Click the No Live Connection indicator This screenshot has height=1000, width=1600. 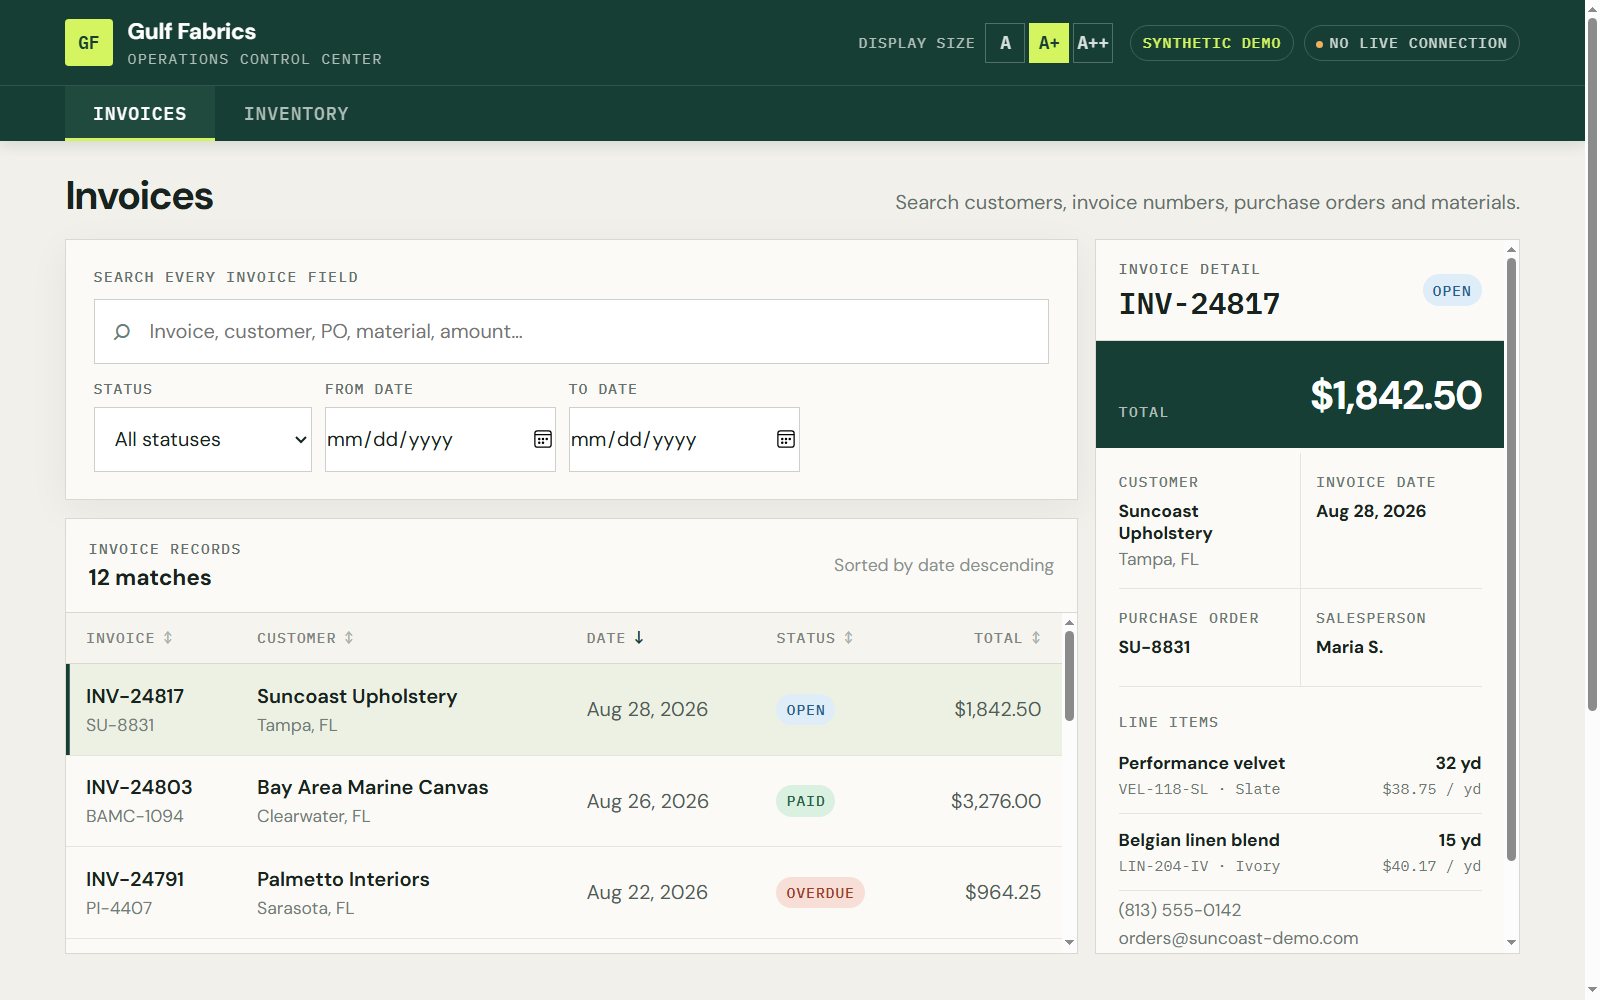(1411, 43)
